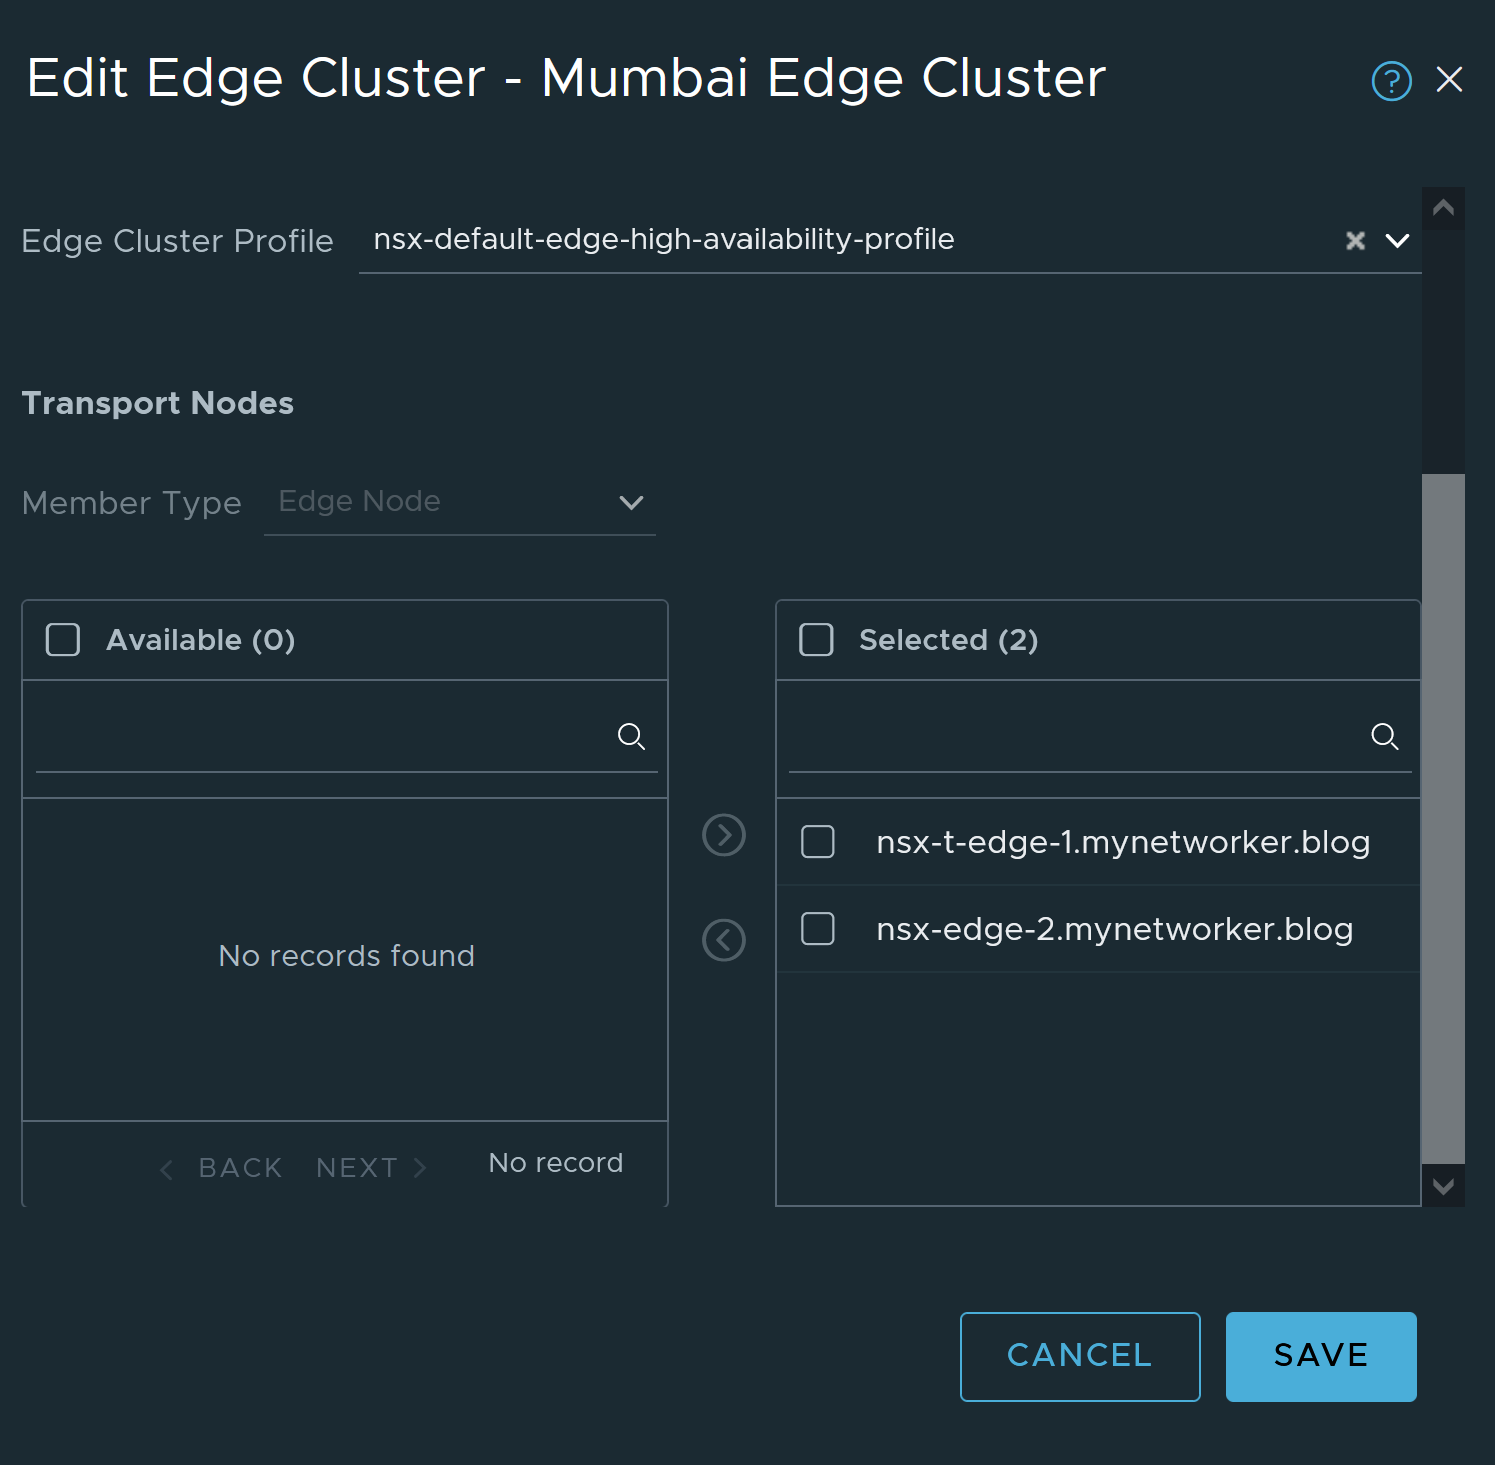Click the scrollbar down arrow
This screenshot has width=1495, height=1465.
pos(1443,1186)
